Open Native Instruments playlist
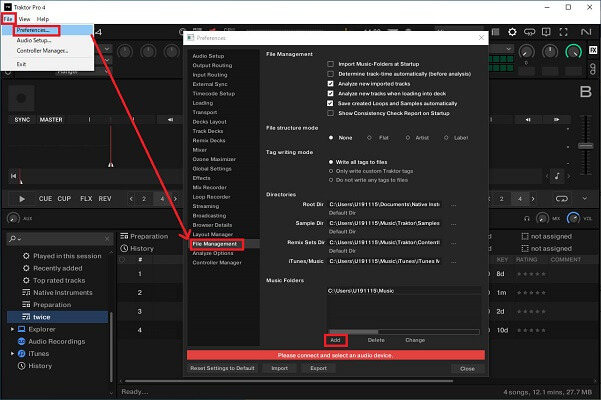 (x=62, y=293)
